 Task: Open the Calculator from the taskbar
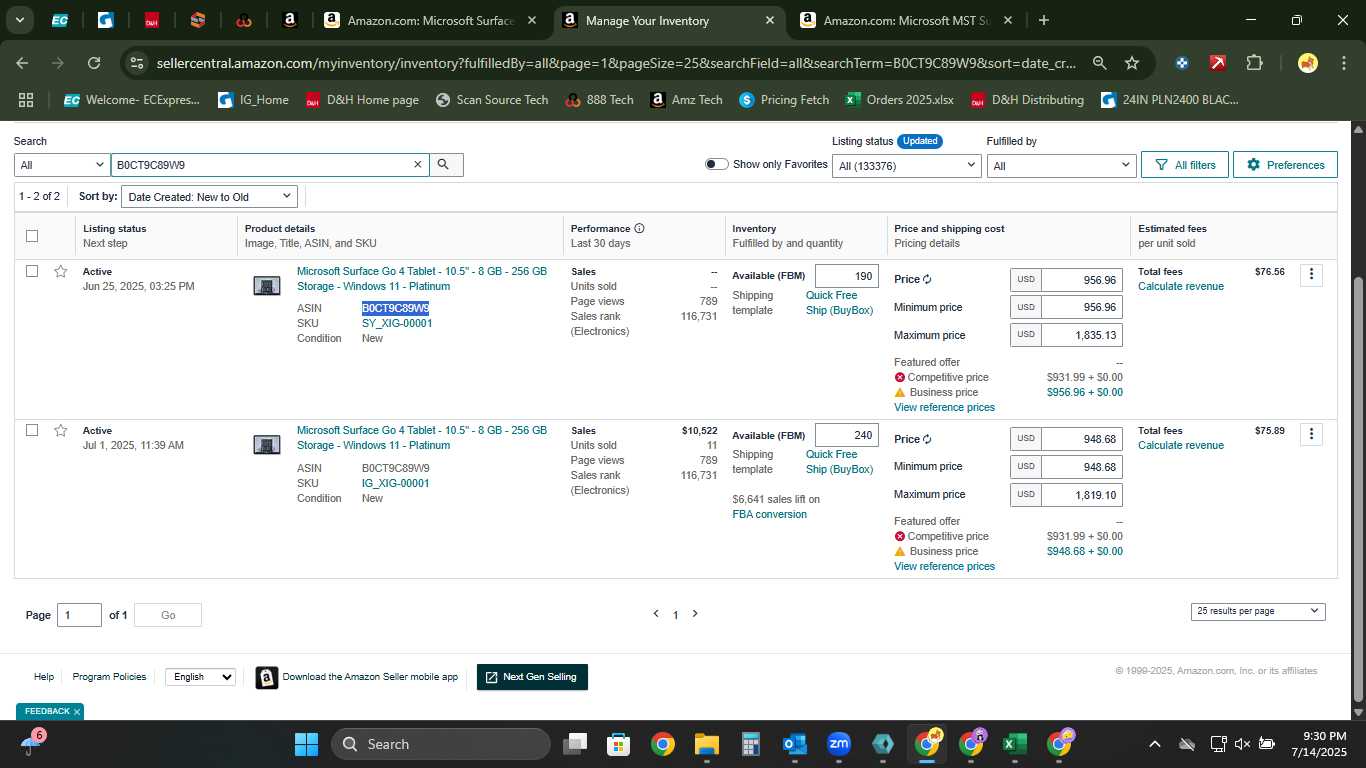pos(751,744)
